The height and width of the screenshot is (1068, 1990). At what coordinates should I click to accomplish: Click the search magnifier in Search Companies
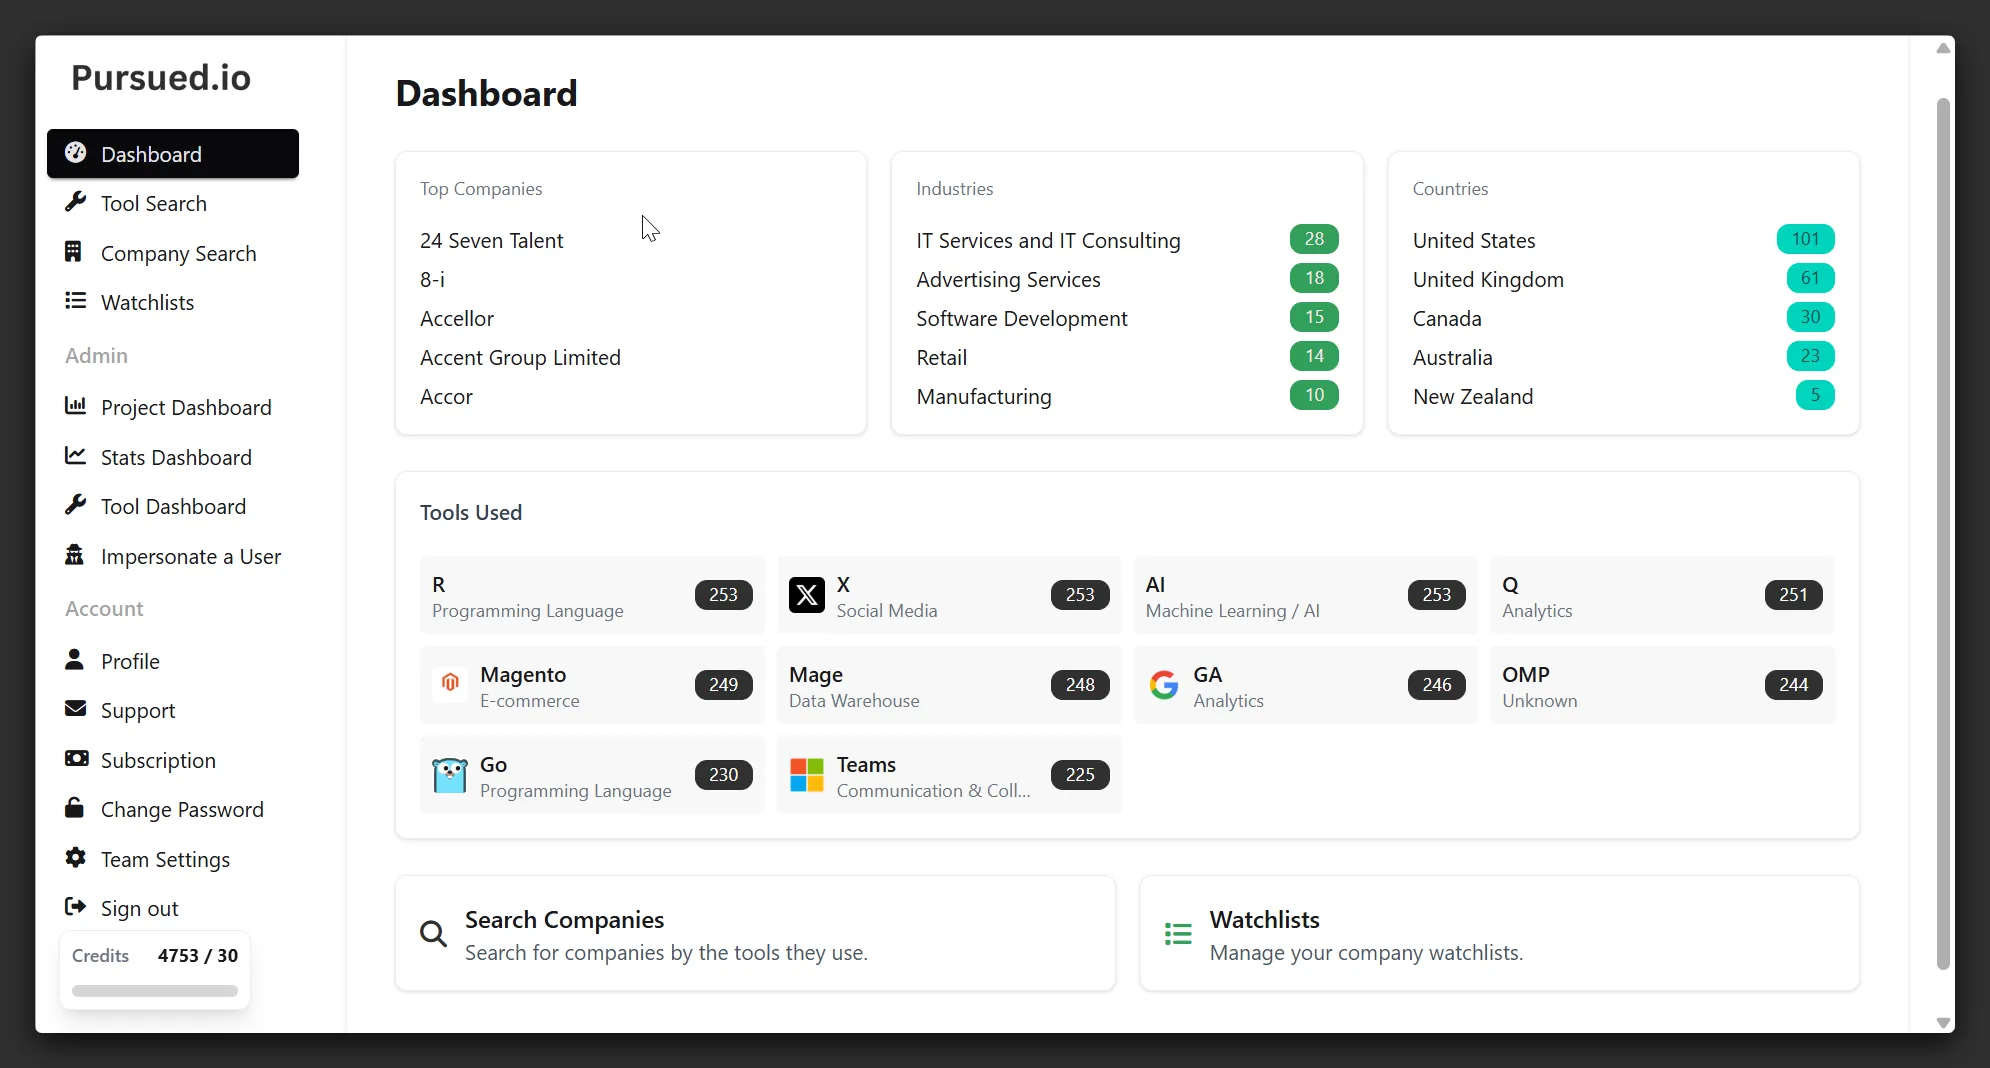(432, 933)
